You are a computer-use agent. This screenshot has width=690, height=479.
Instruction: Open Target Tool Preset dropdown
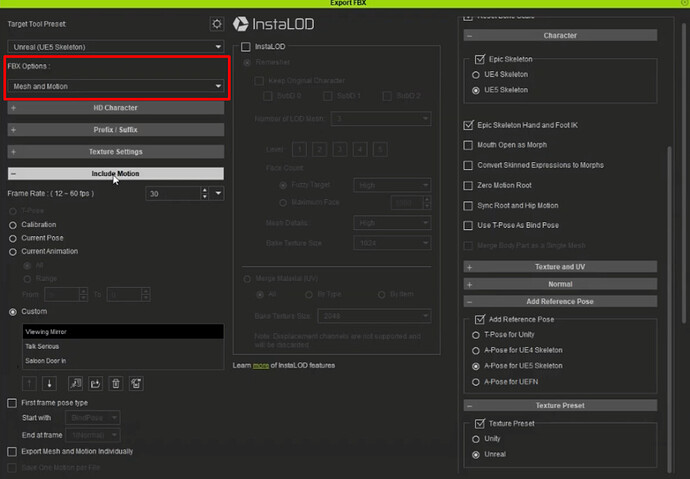pyautogui.click(x=115, y=47)
